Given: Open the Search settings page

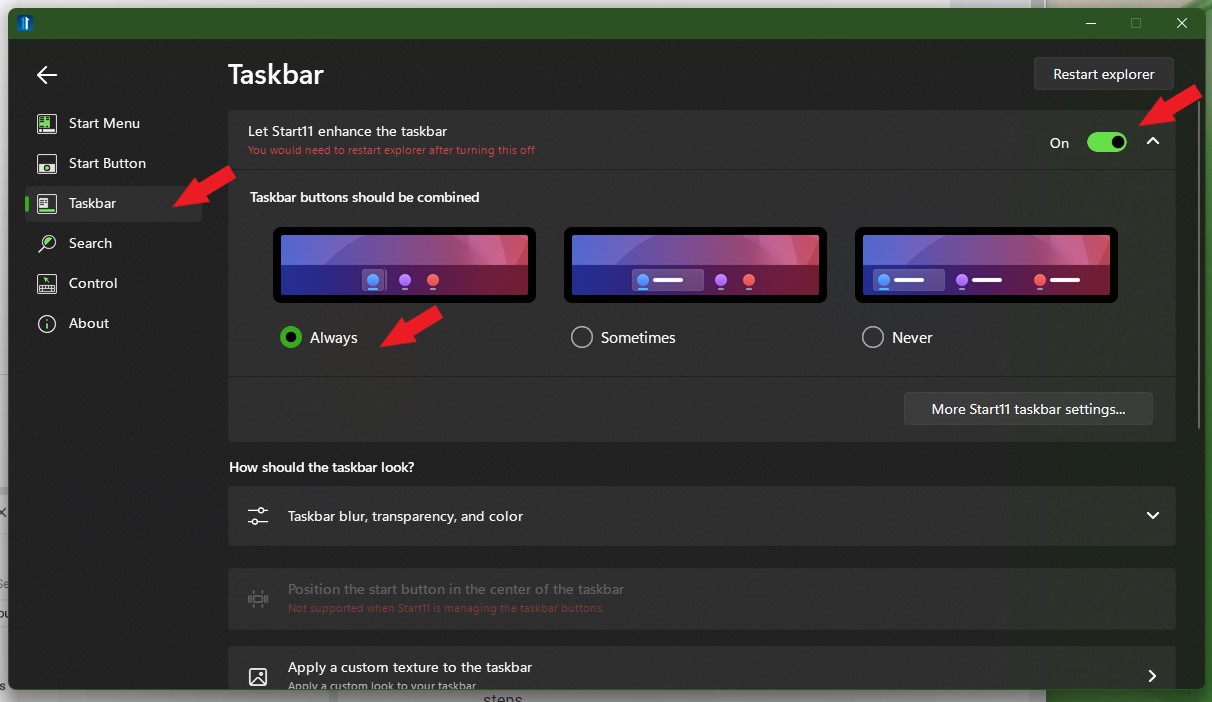Looking at the screenshot, I should coord(113,244).
